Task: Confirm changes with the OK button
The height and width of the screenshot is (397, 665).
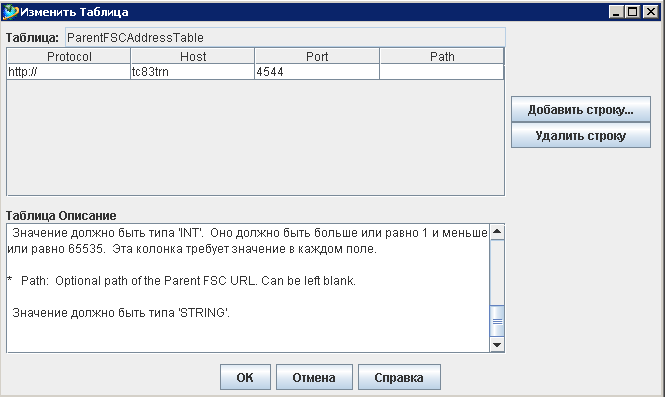Action: [245, 377]
